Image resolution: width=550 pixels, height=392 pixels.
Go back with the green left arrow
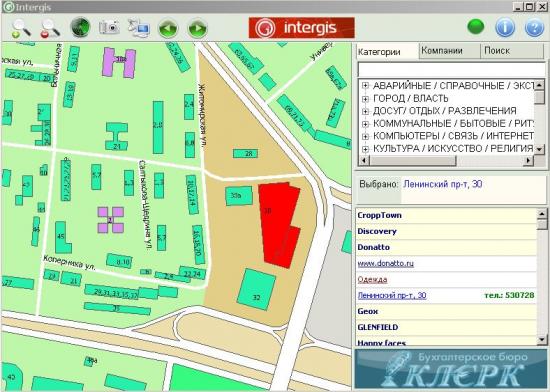(168, 28)
